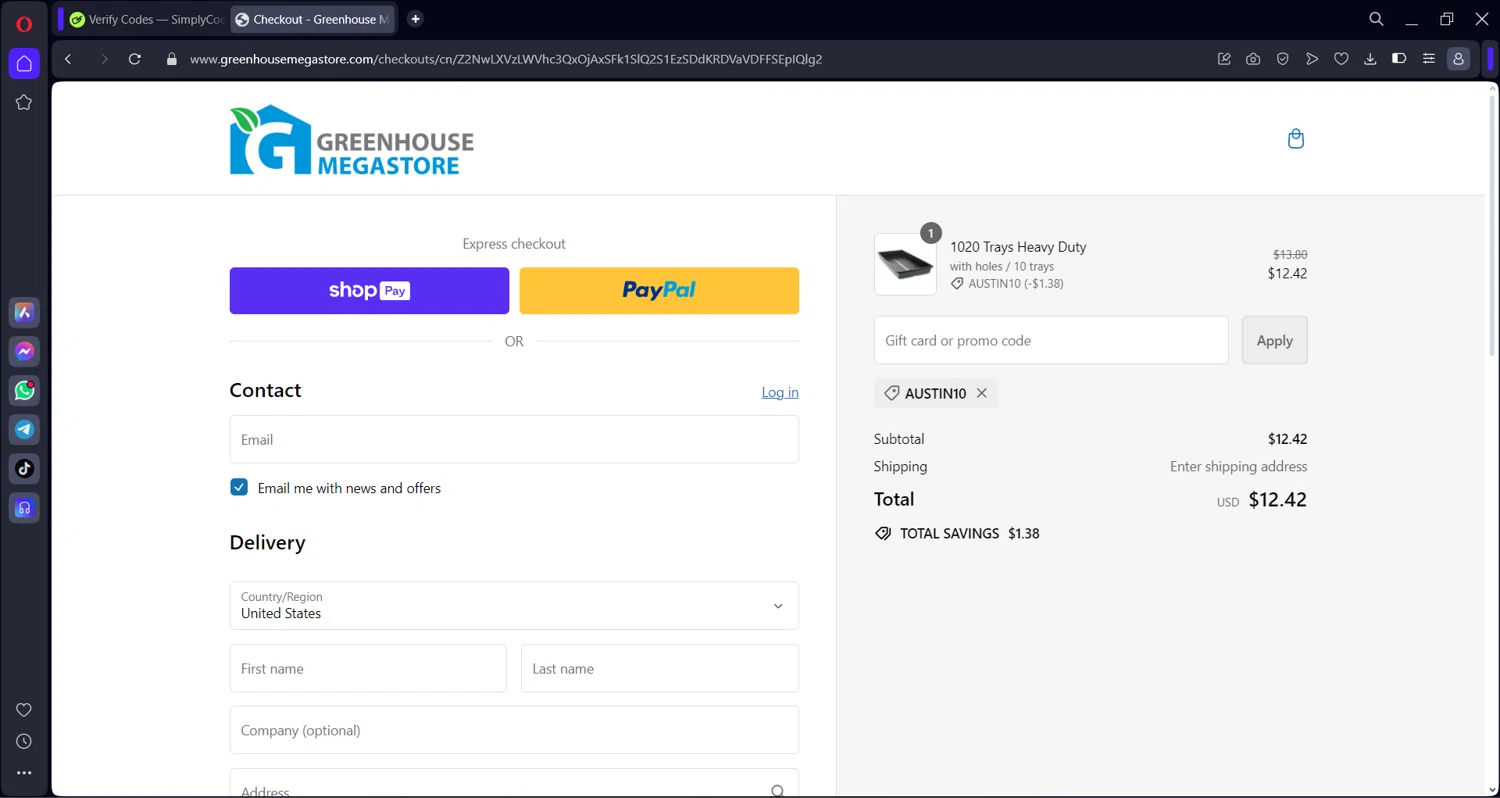This screenshot has width=1500, height=798.
Task: Open the send flow arrow icon
Action: pyautogui.click(x=1312, y=59)
